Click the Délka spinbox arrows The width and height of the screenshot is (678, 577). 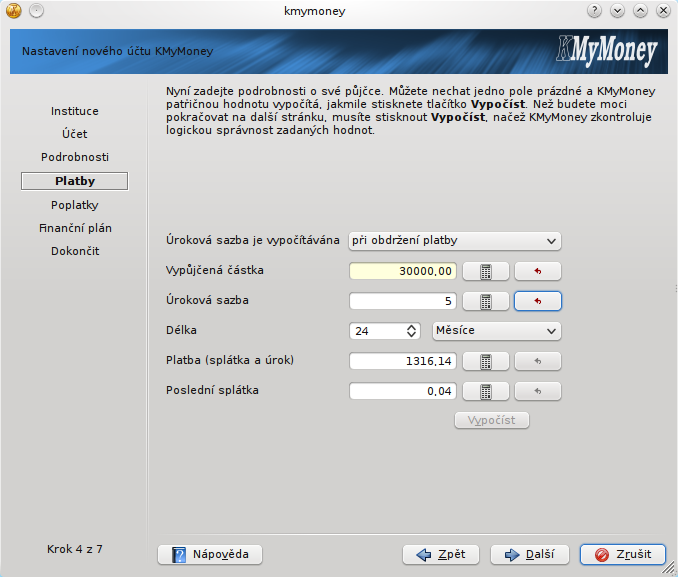tap(412, 331)
